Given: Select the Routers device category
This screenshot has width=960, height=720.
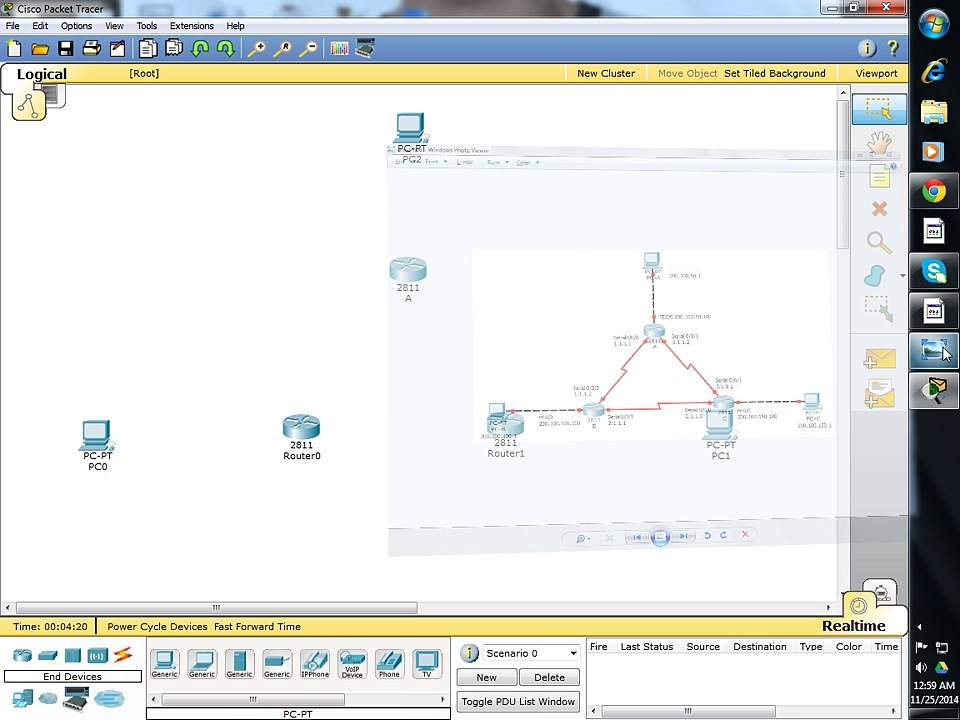Looking at the screenshot, I should point(23,655).
